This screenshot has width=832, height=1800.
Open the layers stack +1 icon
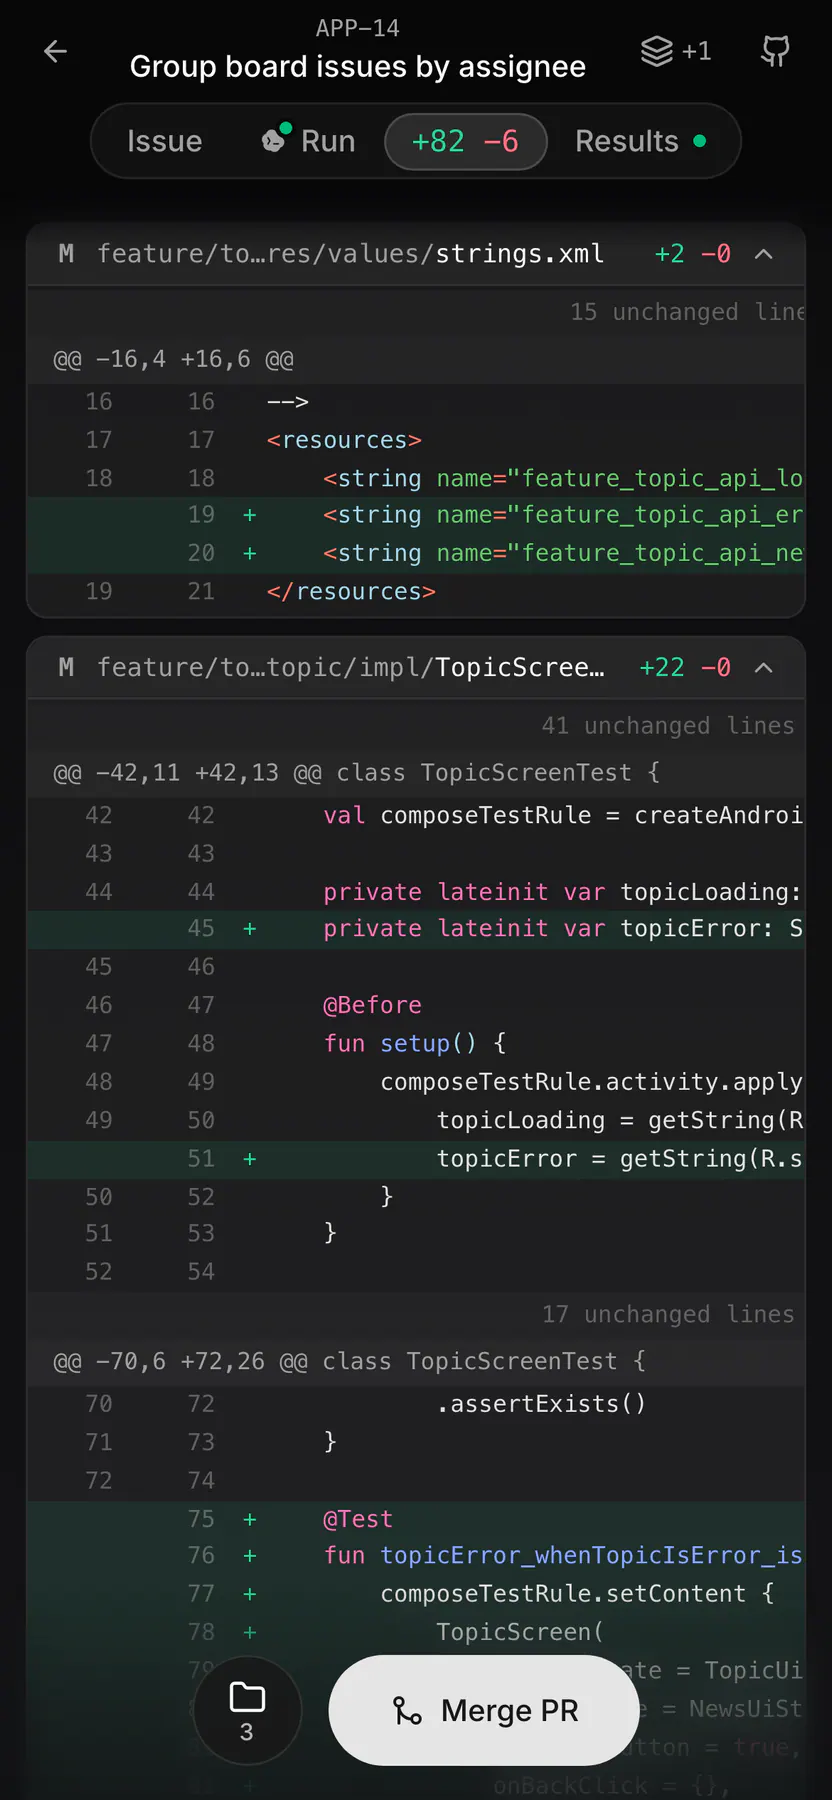(676, 51)
